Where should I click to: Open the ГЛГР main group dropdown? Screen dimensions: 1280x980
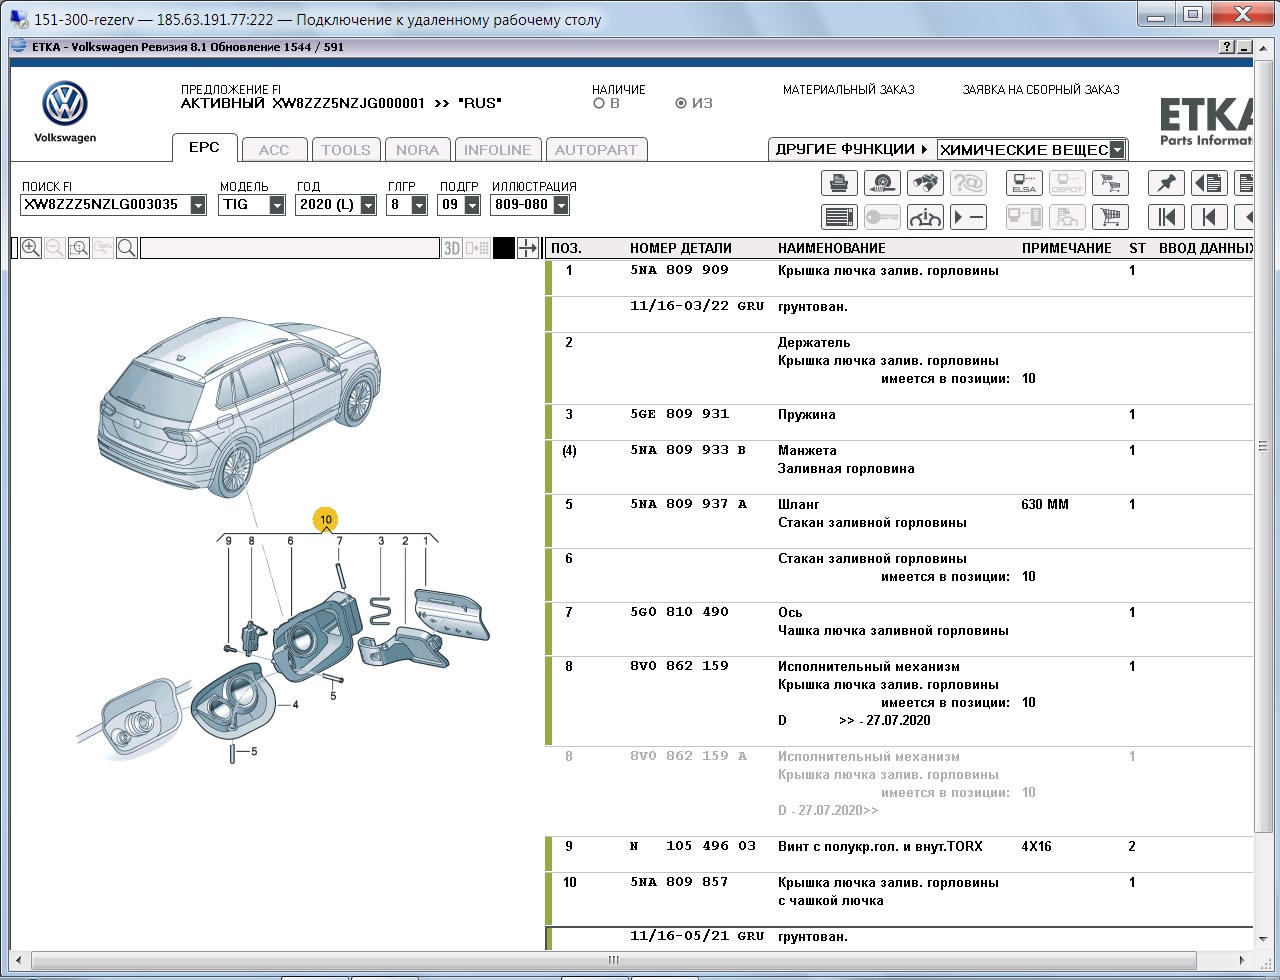click(x=419, y=204)
